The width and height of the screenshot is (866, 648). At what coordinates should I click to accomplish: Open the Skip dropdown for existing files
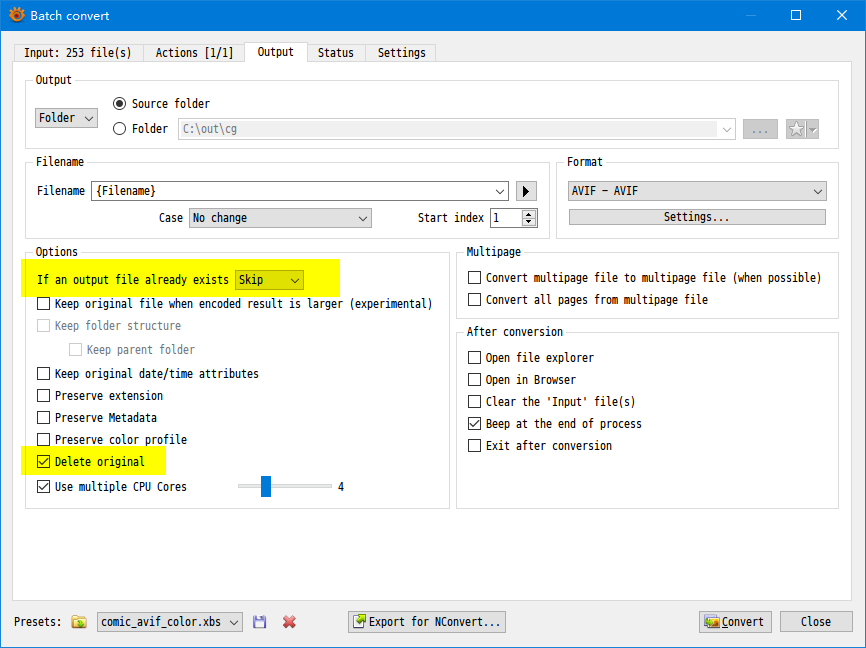pyautogui.click(x=269, y=280)
